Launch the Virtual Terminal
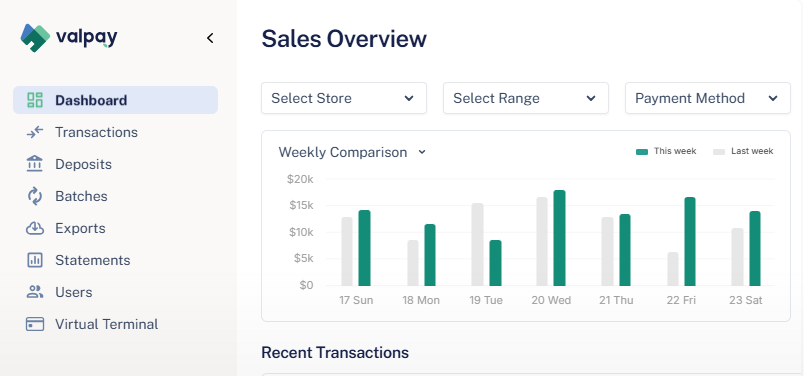804x376 pixels. (x=107, y=324)
